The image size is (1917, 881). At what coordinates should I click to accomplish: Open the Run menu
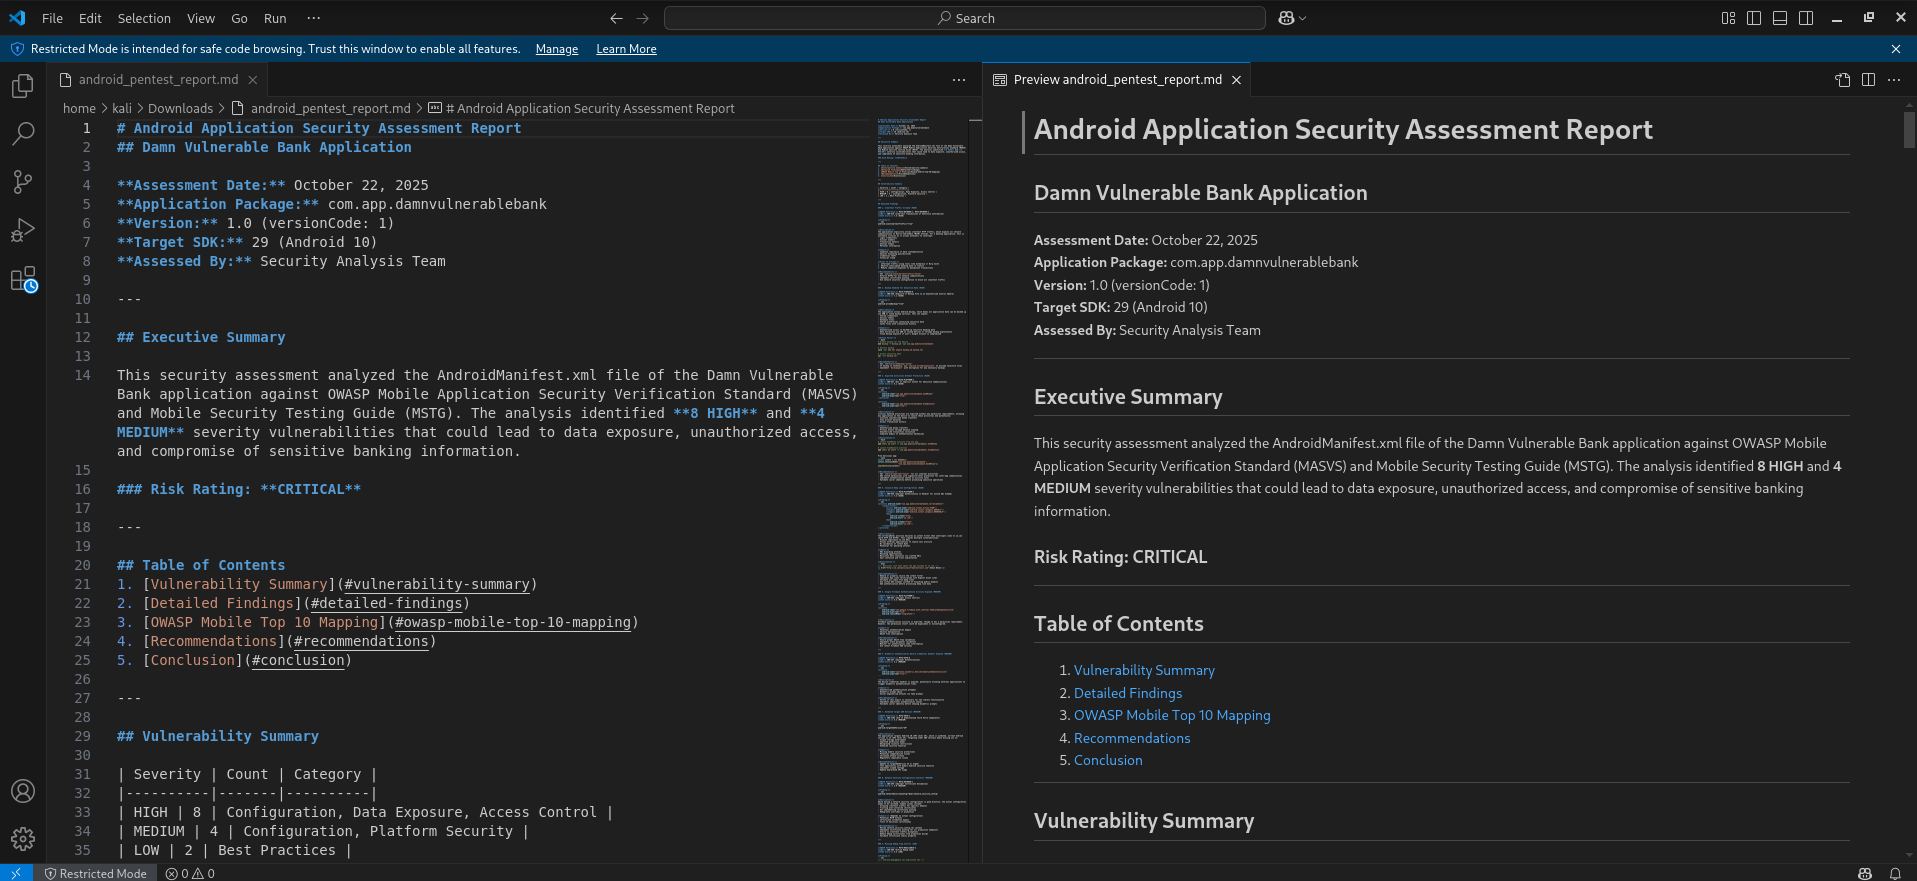(275, 18)
